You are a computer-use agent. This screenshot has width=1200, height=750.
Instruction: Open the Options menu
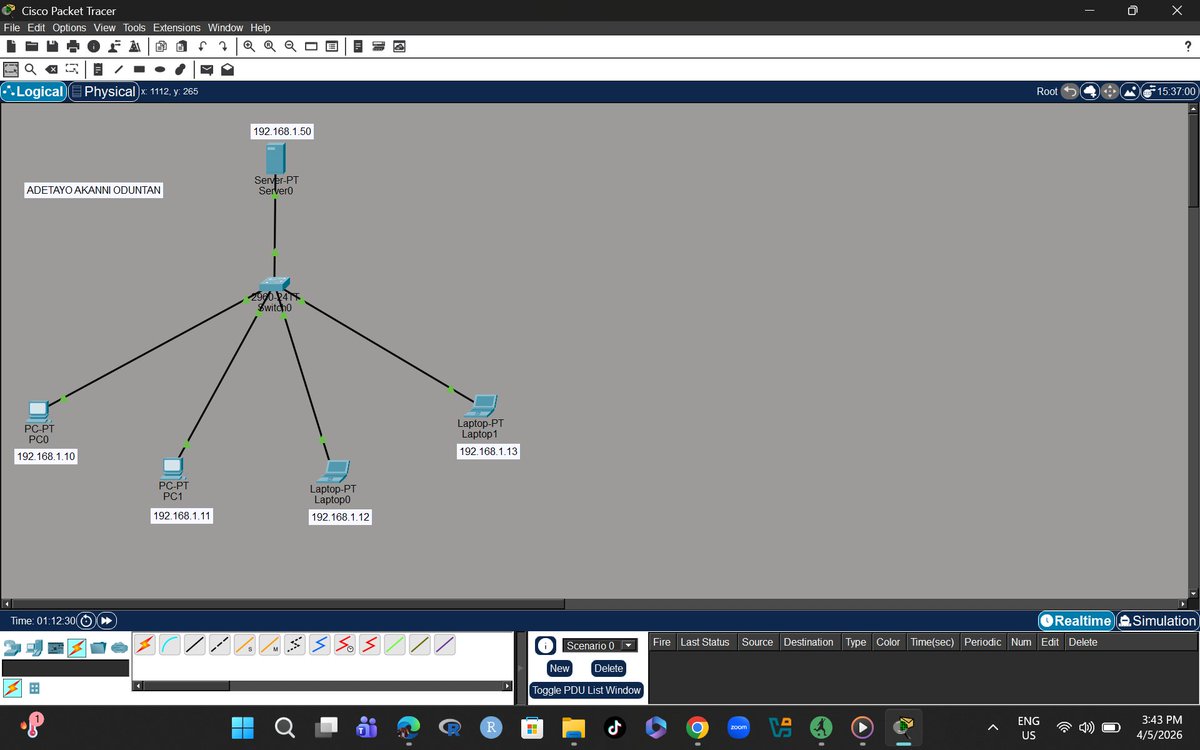click(x=69, y=27)
